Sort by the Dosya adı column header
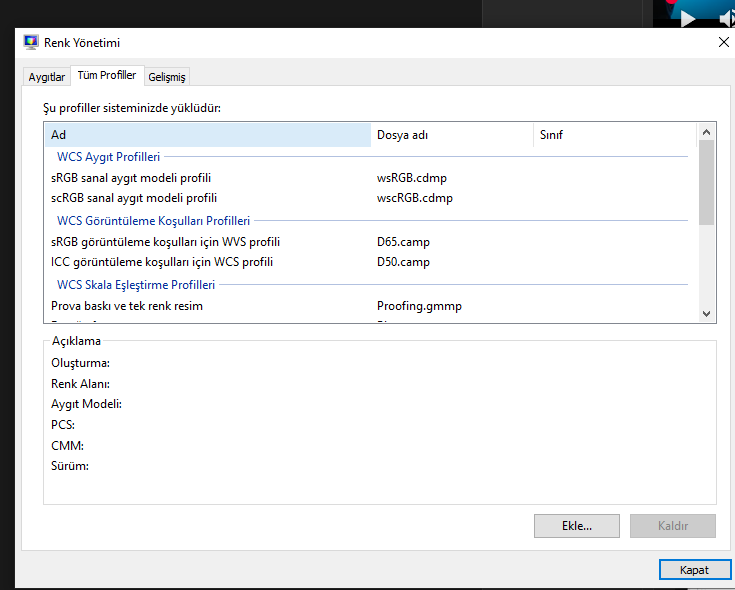This screenshot has height=590, width=735. (452, 134)
